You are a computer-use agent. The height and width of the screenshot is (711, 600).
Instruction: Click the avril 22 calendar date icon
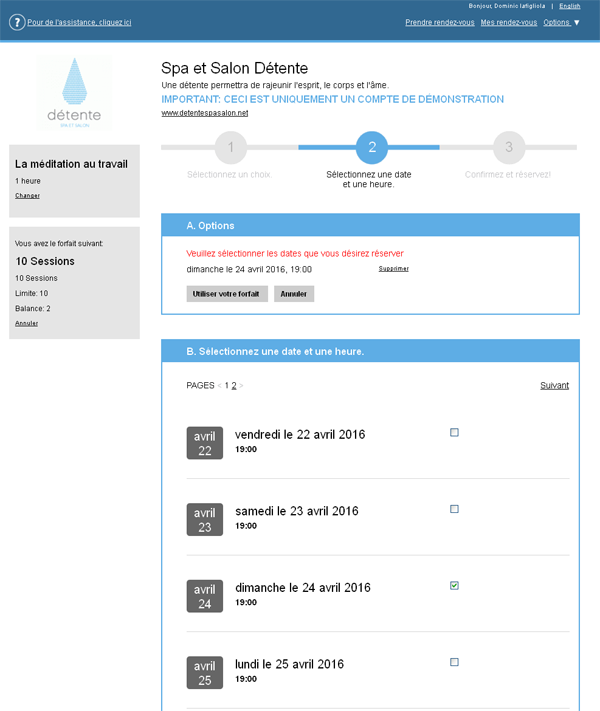[x=205, y=443]
